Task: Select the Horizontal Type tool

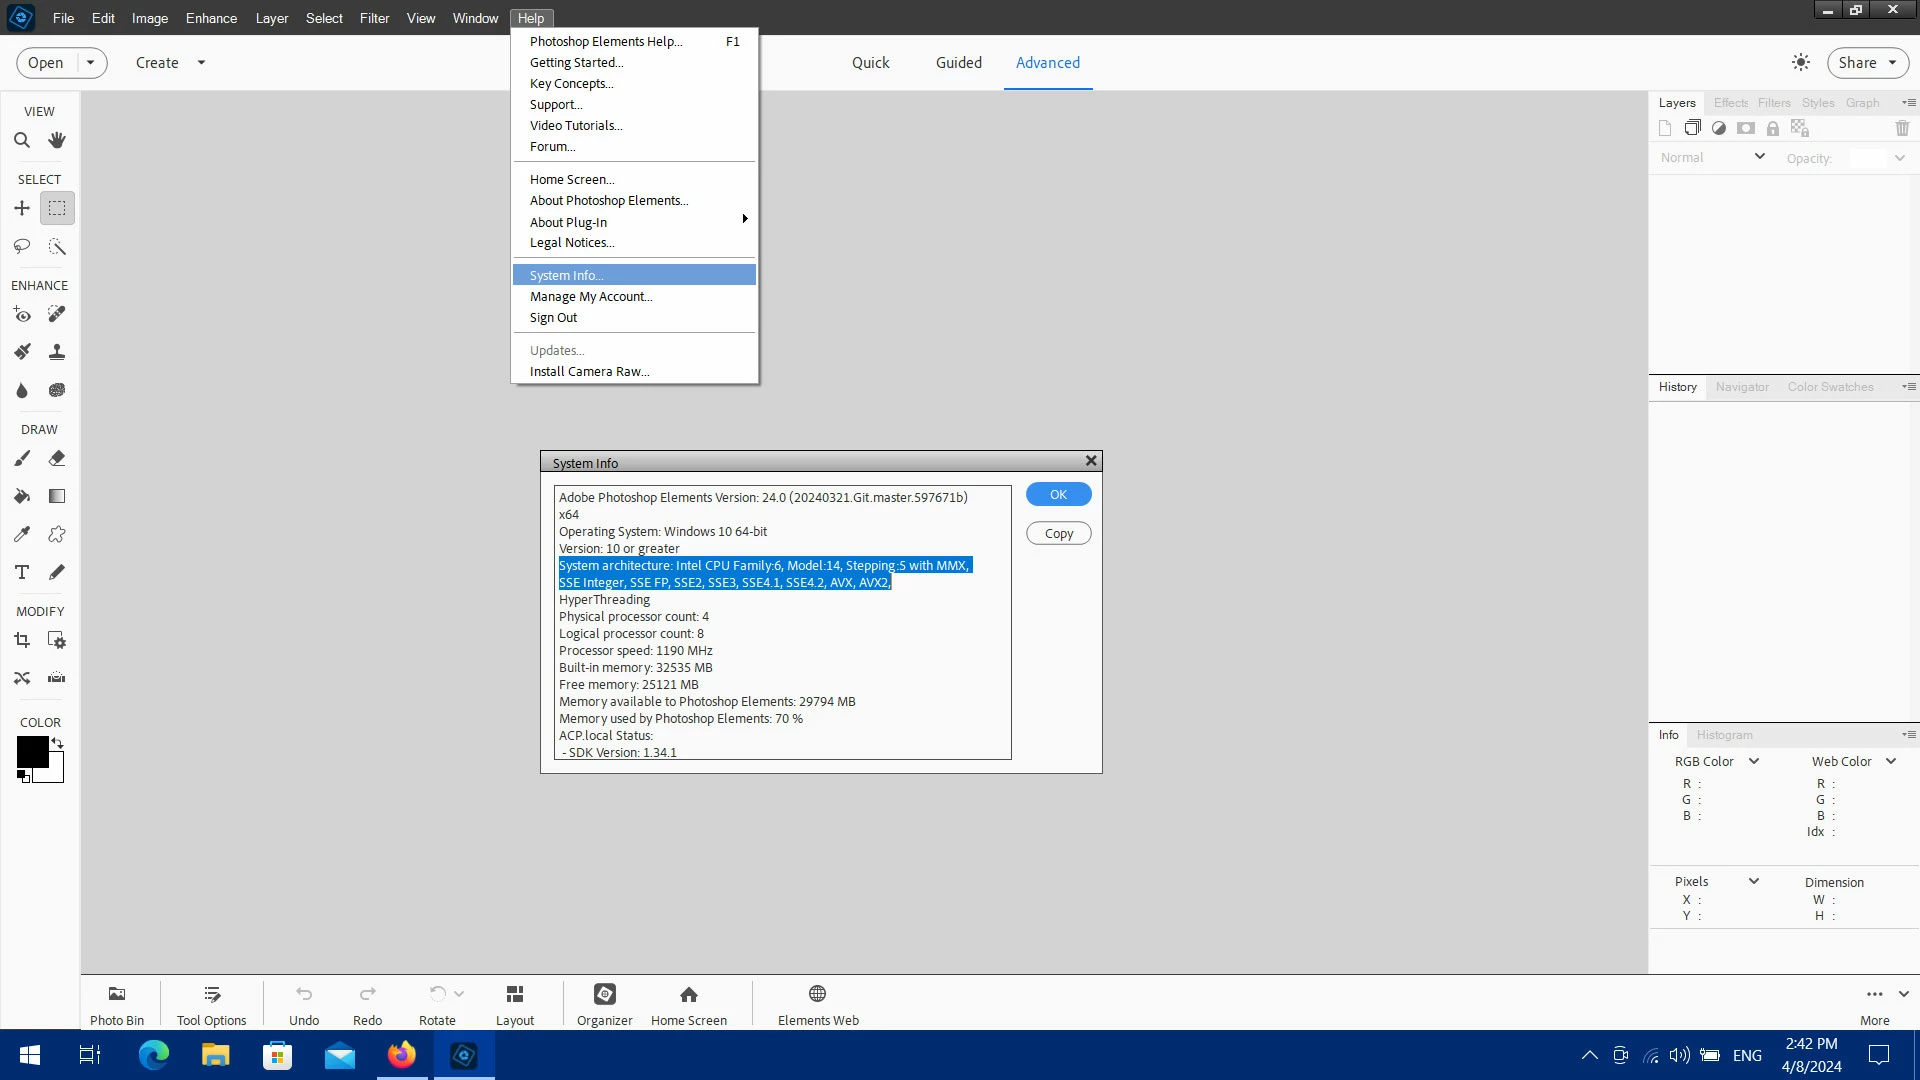Action: (x=22, y=572)
